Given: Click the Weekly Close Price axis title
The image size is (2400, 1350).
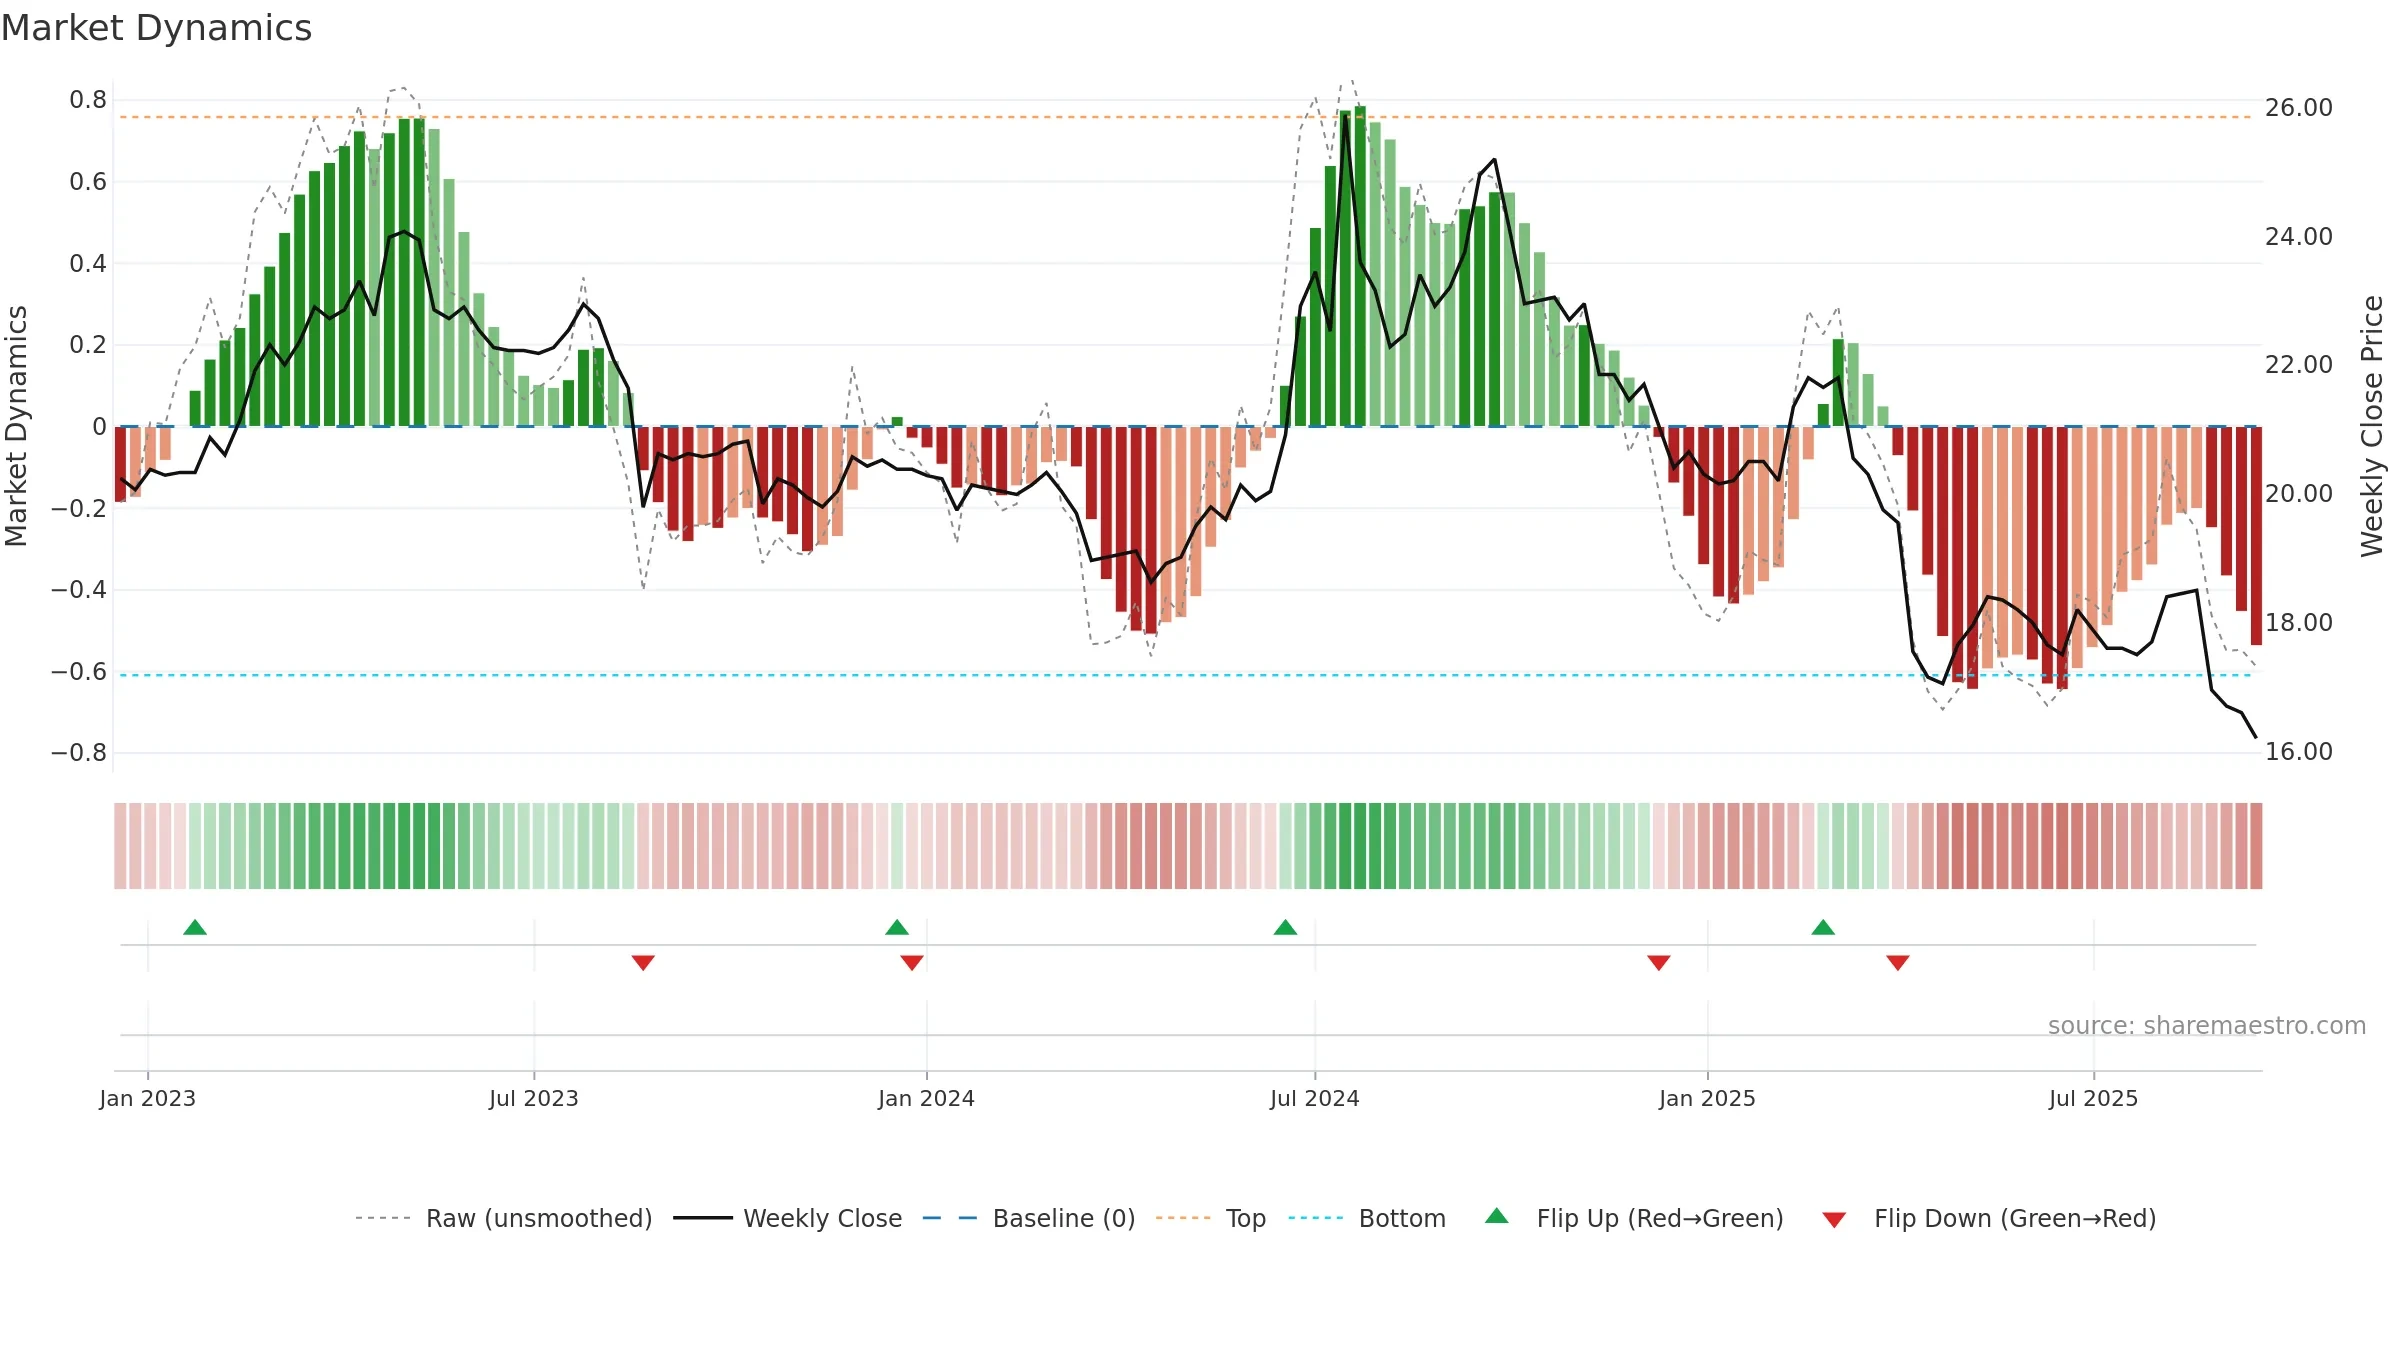Looking at the screenshot, I should [2372, 426].
